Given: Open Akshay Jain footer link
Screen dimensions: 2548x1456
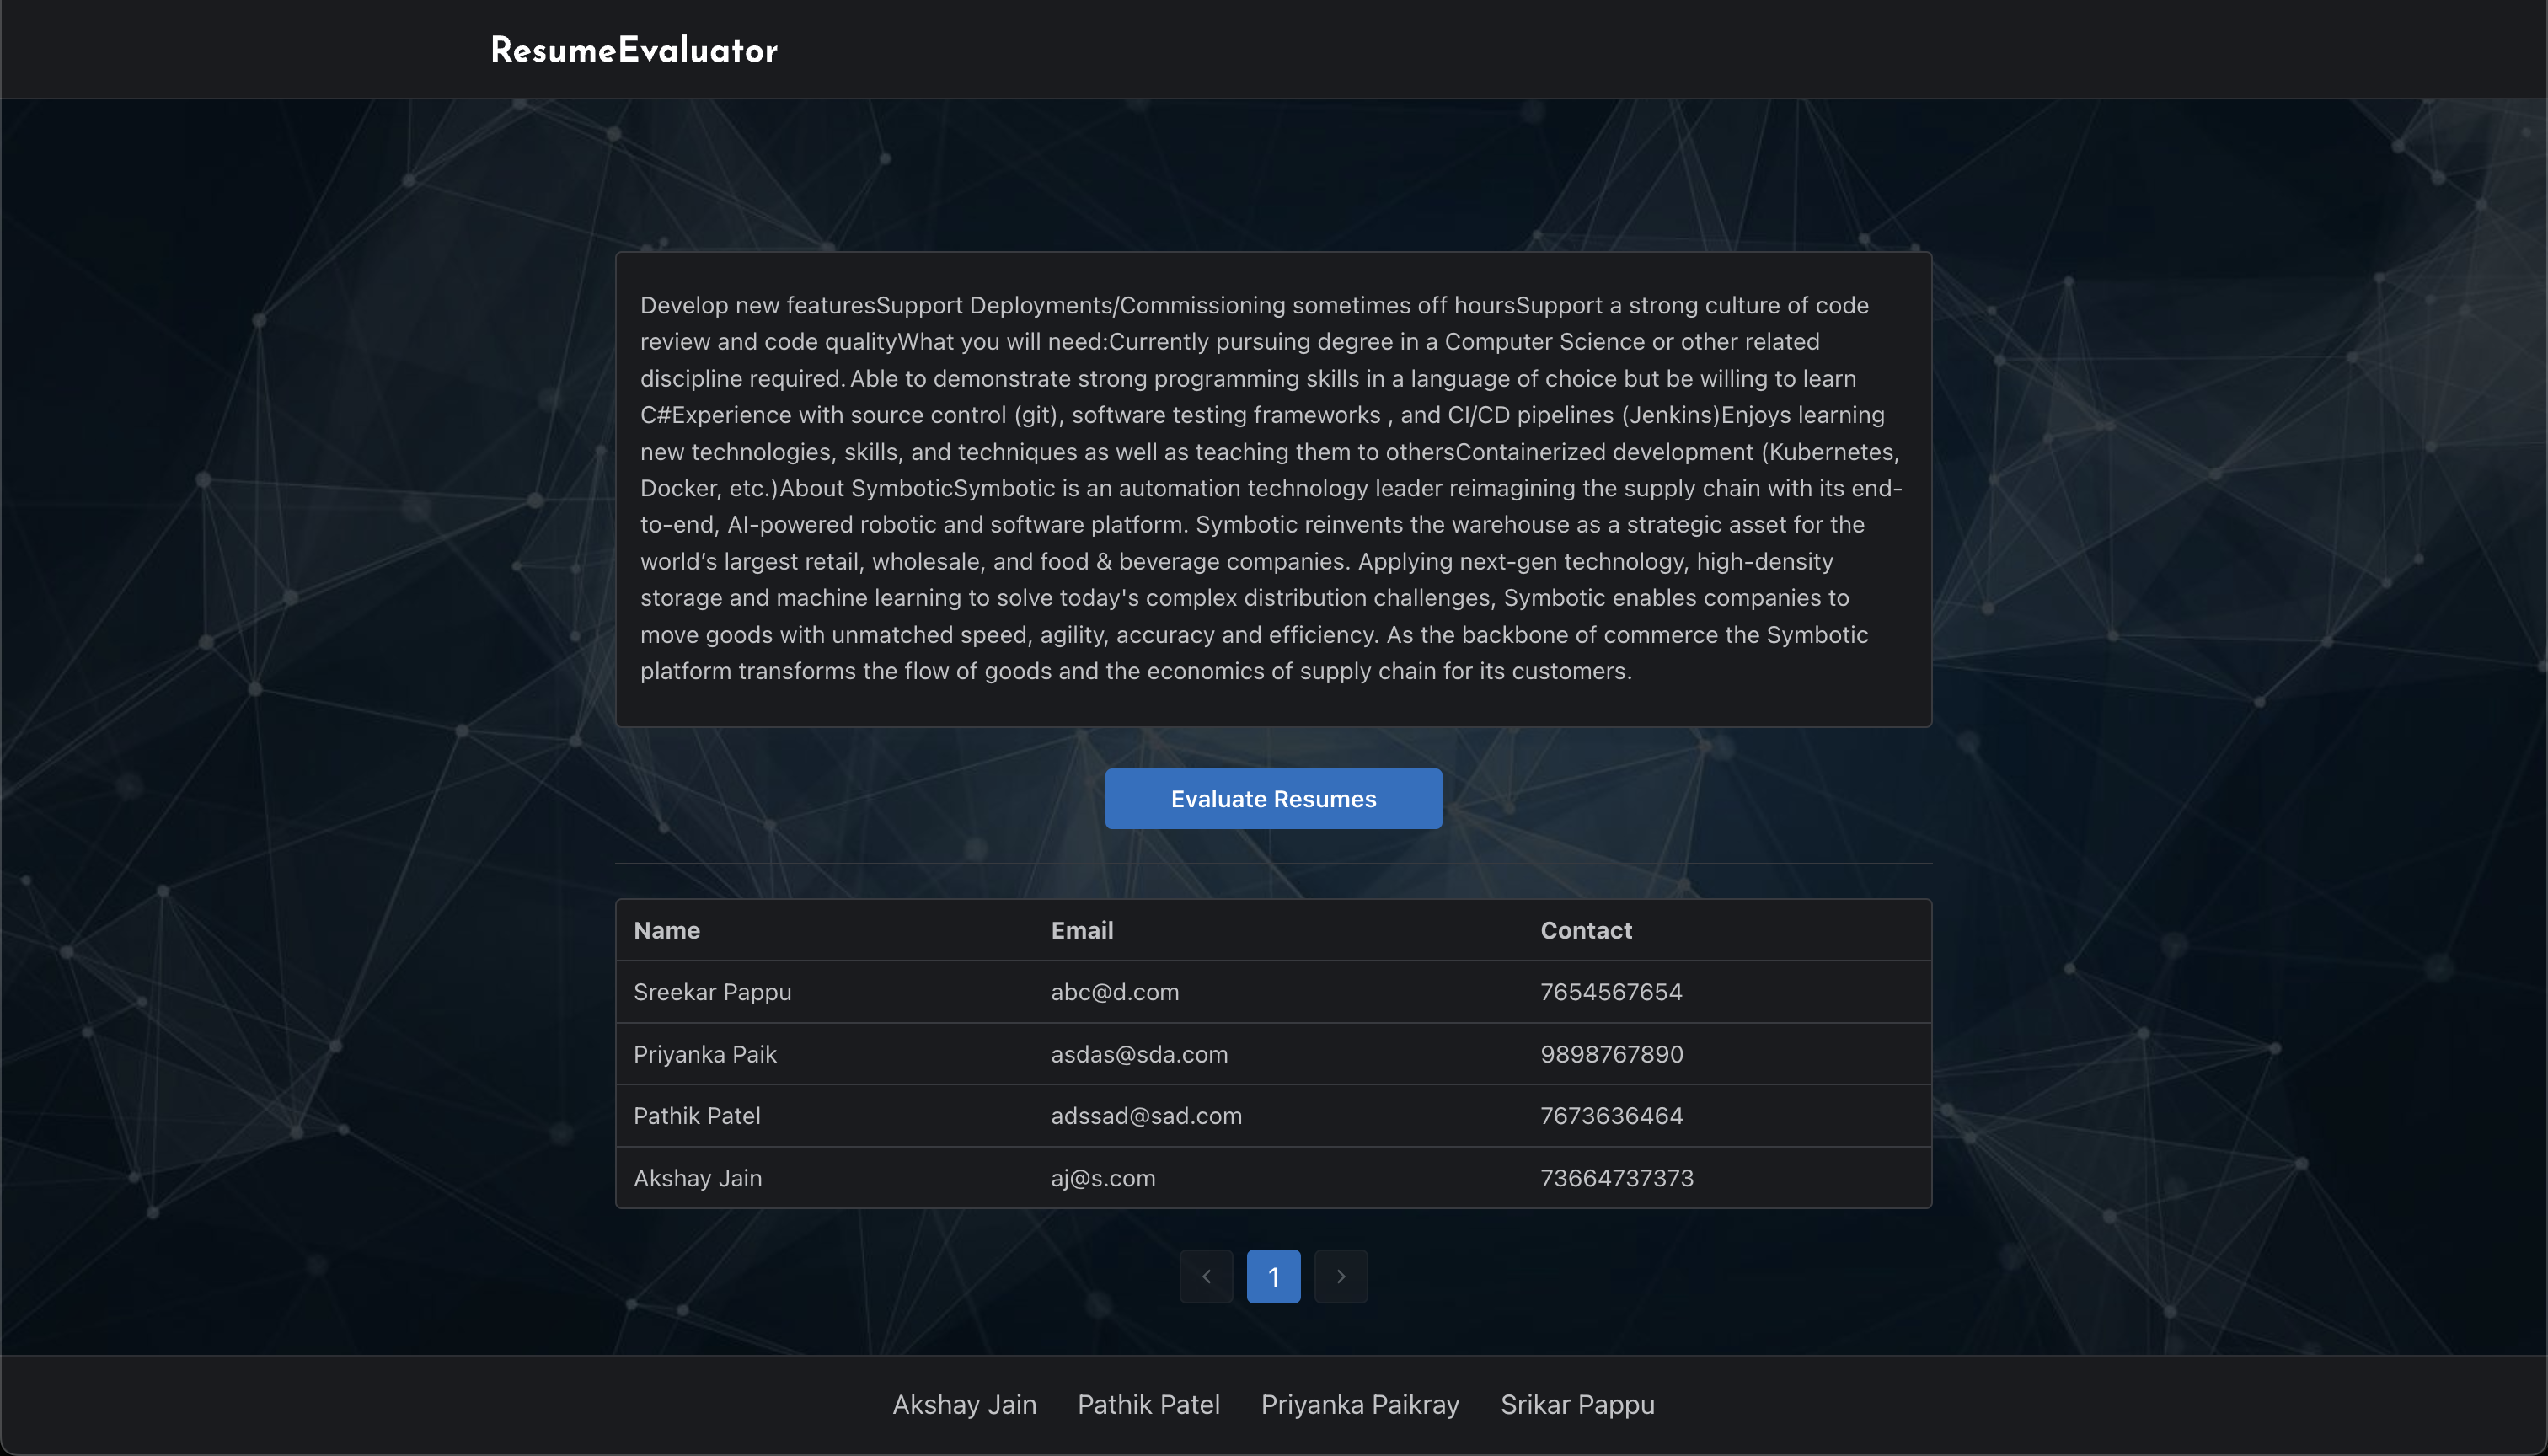Looking at the screenshot, I should coord(964,1404).
